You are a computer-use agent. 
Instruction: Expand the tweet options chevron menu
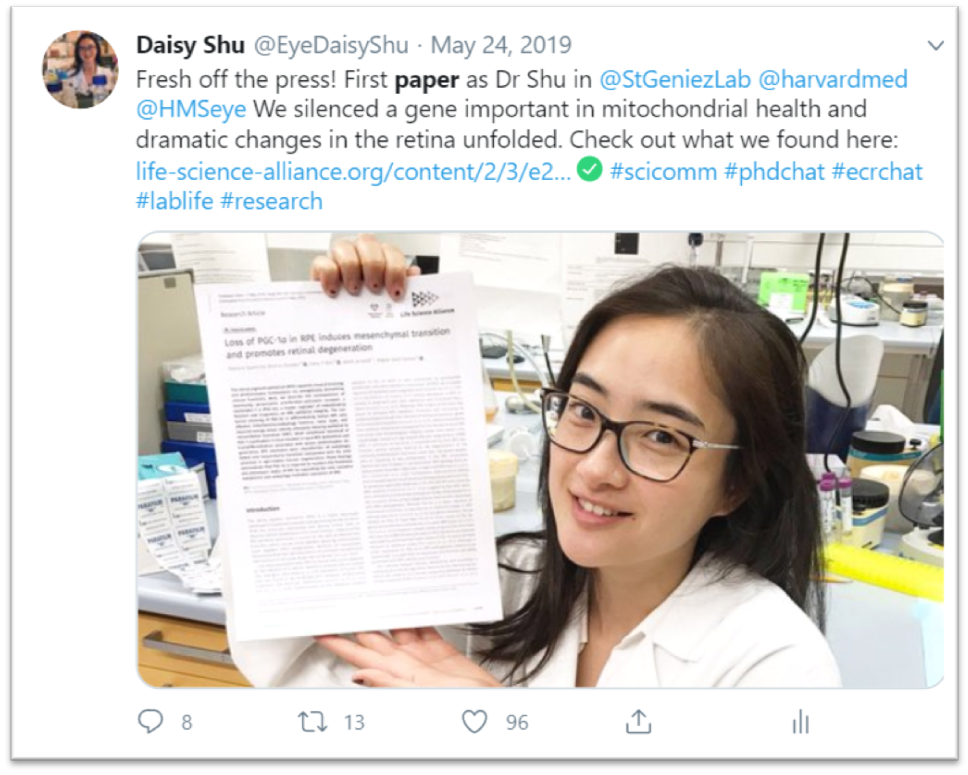point(936,45)
